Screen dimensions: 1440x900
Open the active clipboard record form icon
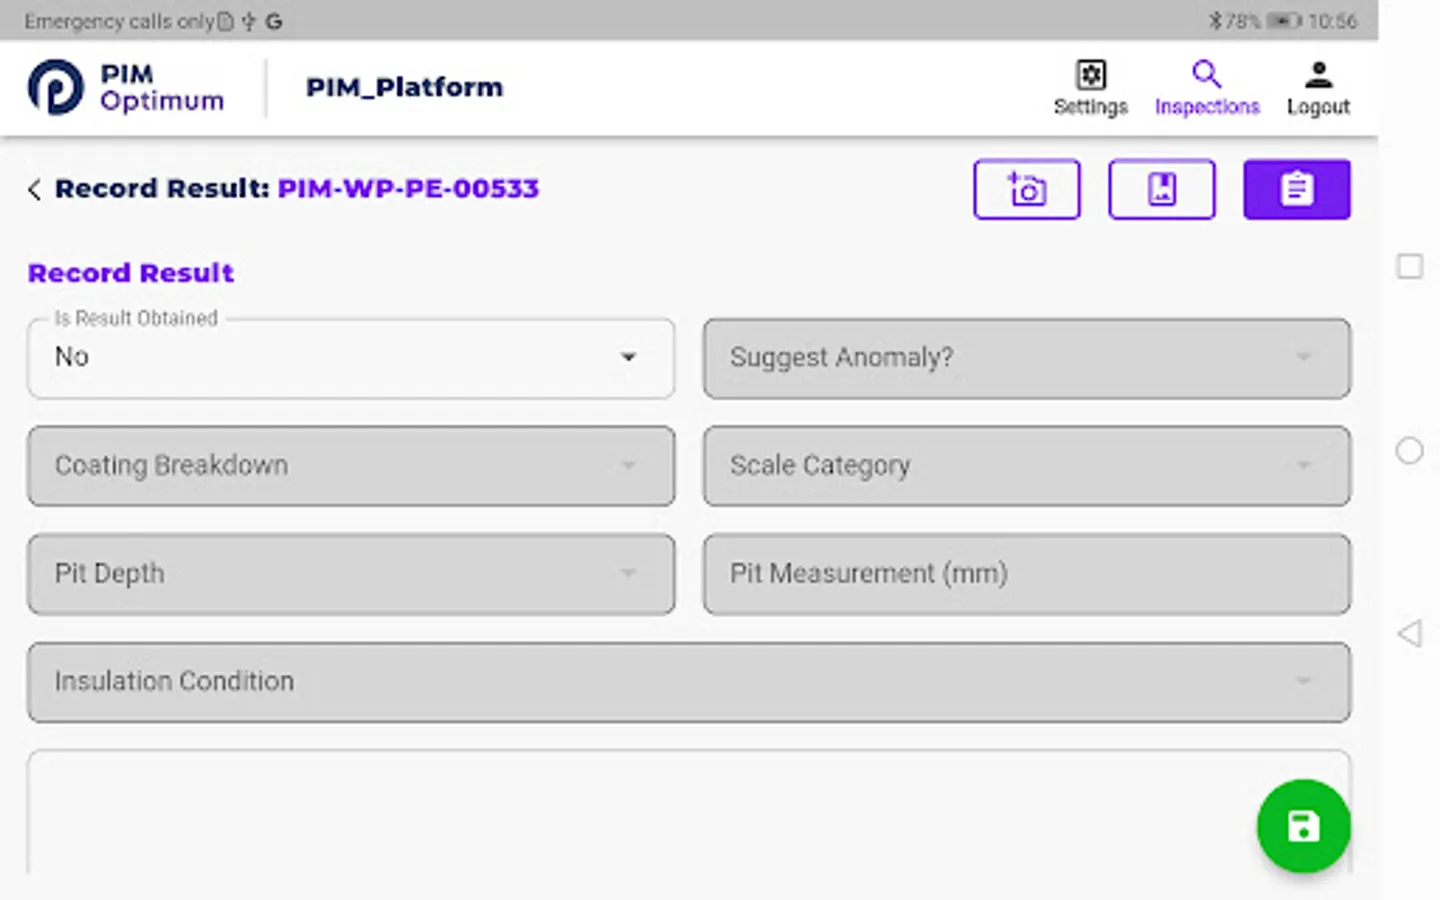(x=1296, y=189)
